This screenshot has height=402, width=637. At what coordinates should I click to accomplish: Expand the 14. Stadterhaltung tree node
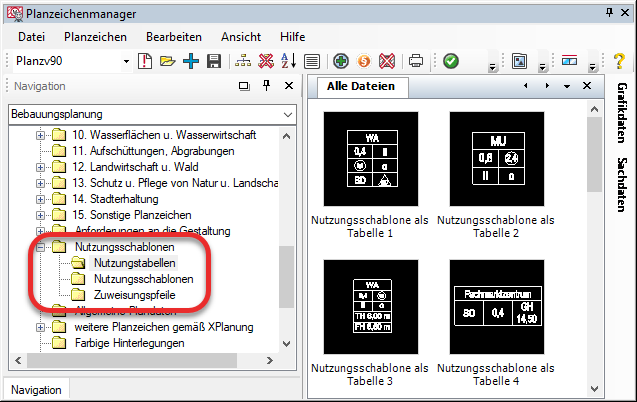click(x=41, y=199)
